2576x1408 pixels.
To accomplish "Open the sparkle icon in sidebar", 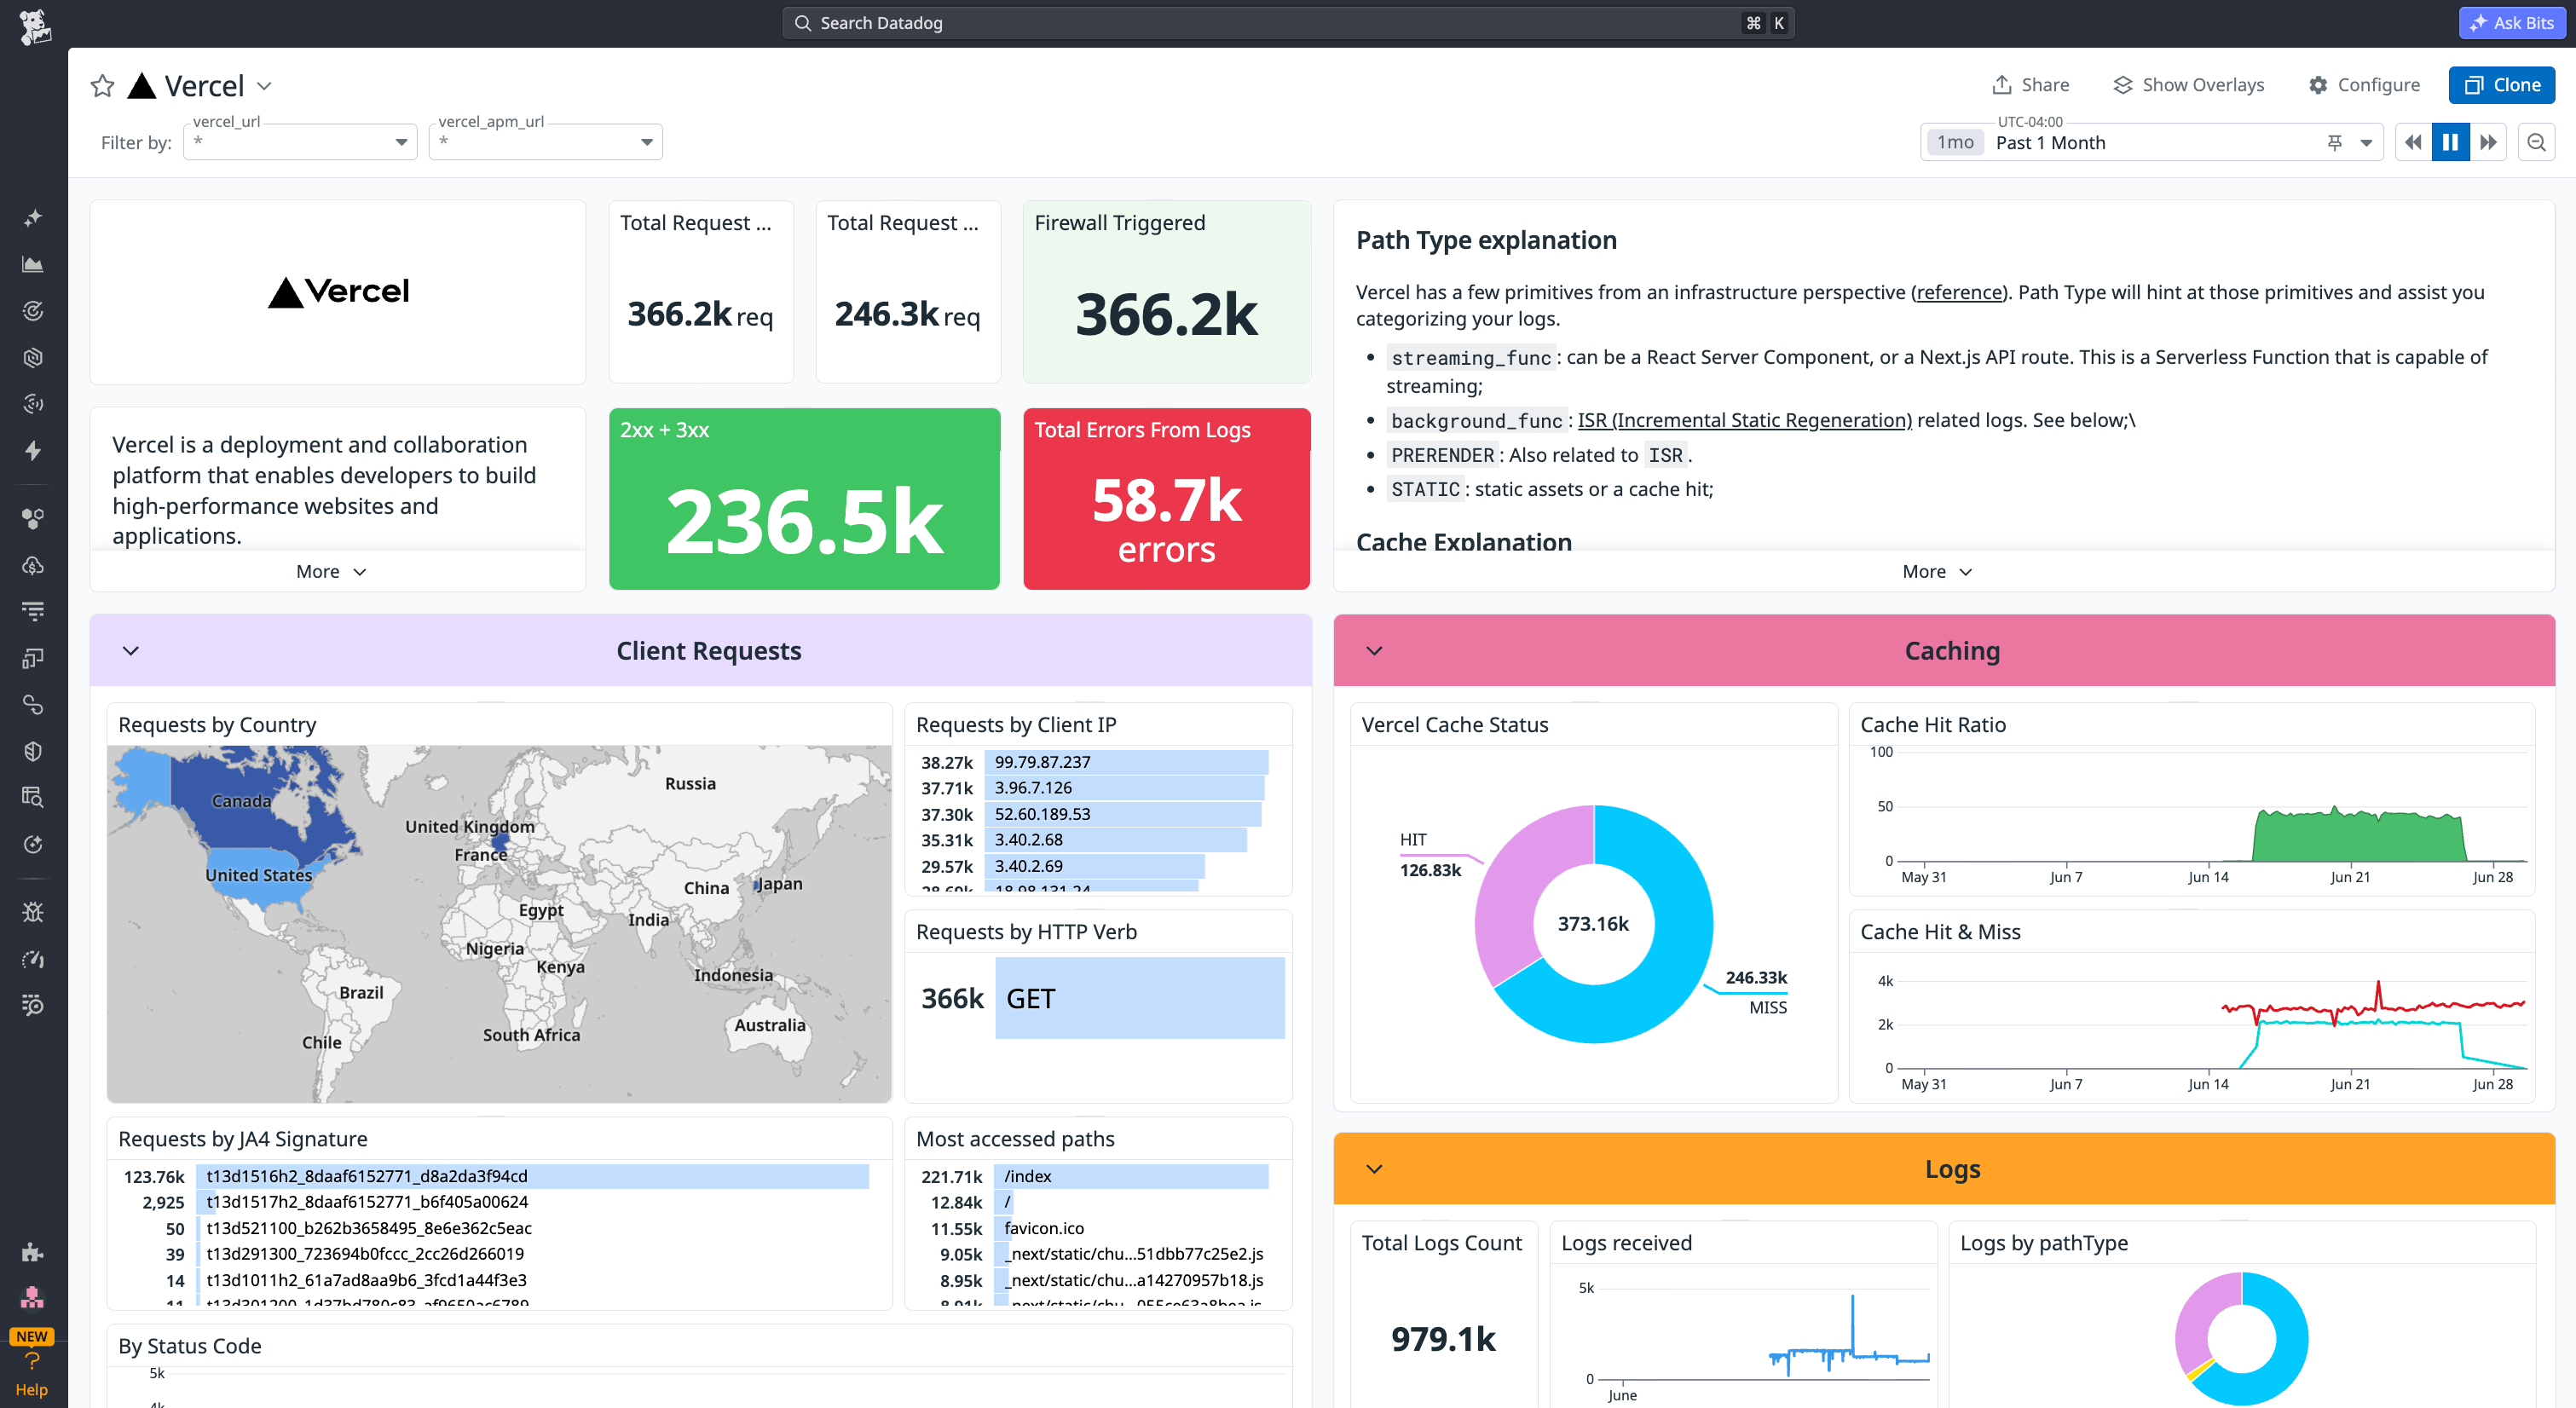I will click(33, 217).
